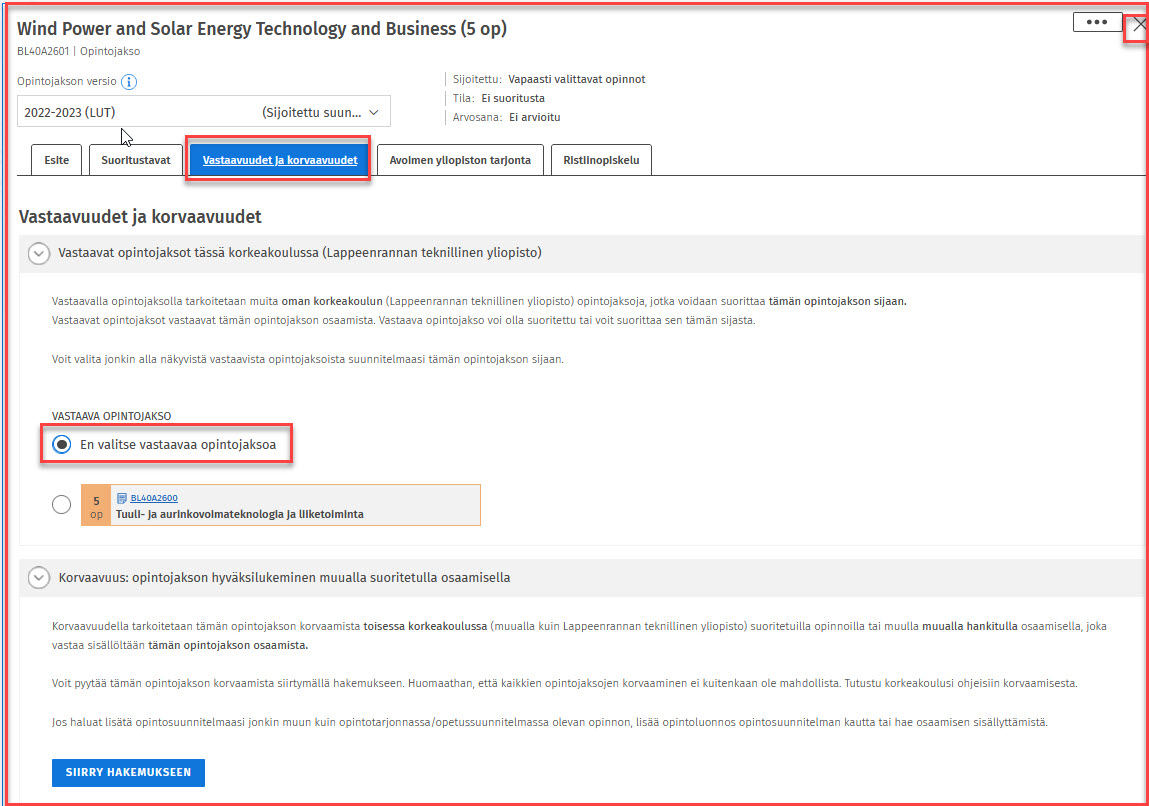This screenshot has width=1149, height=806.
Task: Click the Siirry hakemukseen button
Action: click(x=128, y=772)
